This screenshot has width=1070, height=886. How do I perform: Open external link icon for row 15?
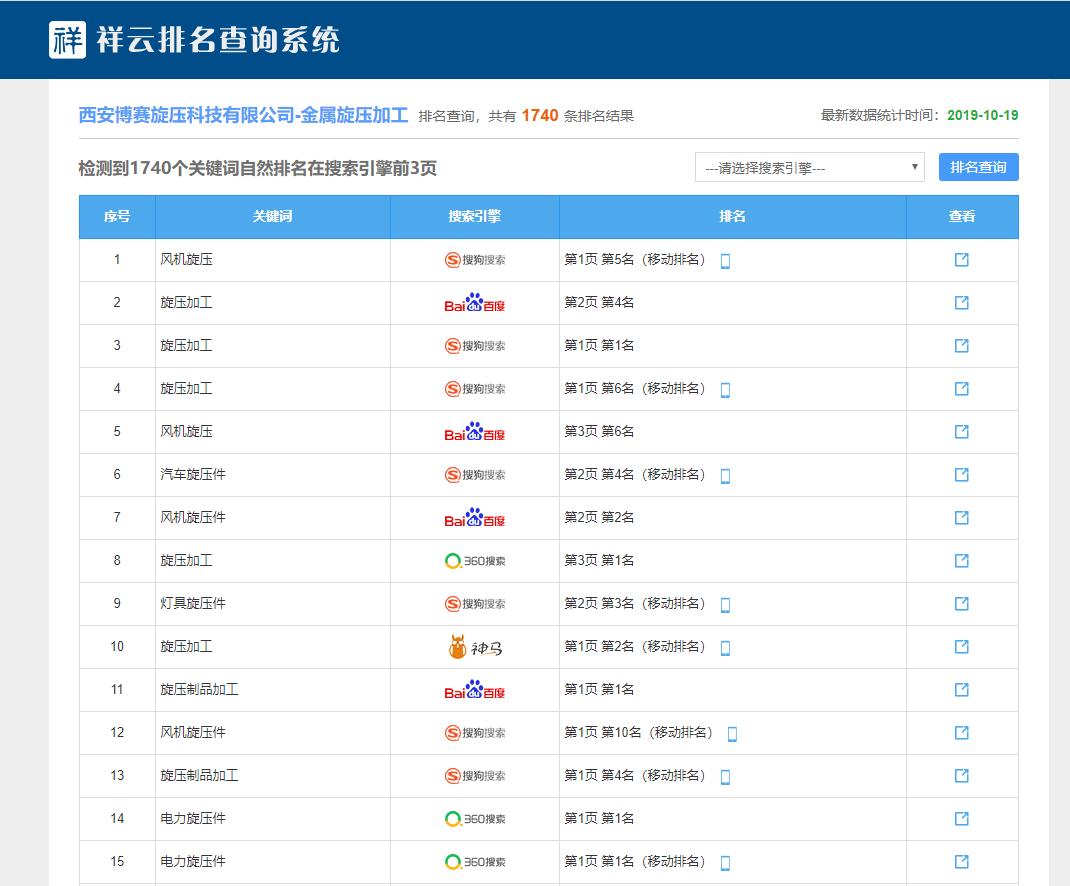961,862
